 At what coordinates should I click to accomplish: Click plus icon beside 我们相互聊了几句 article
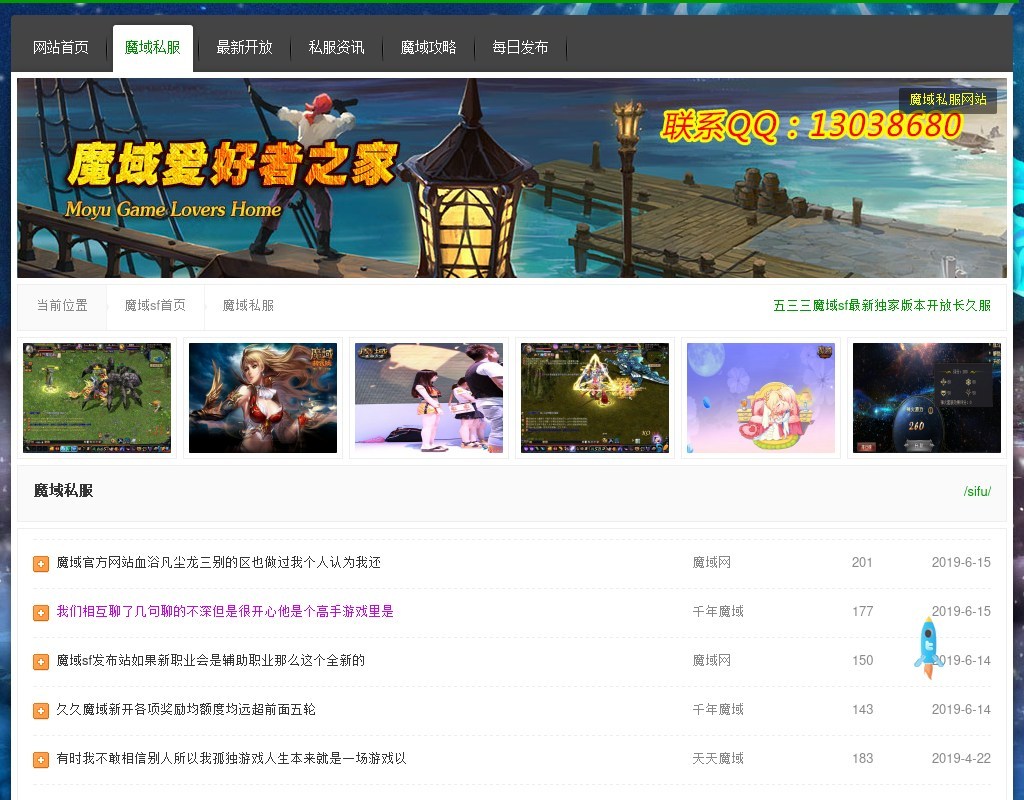click(x=41, y=613)
